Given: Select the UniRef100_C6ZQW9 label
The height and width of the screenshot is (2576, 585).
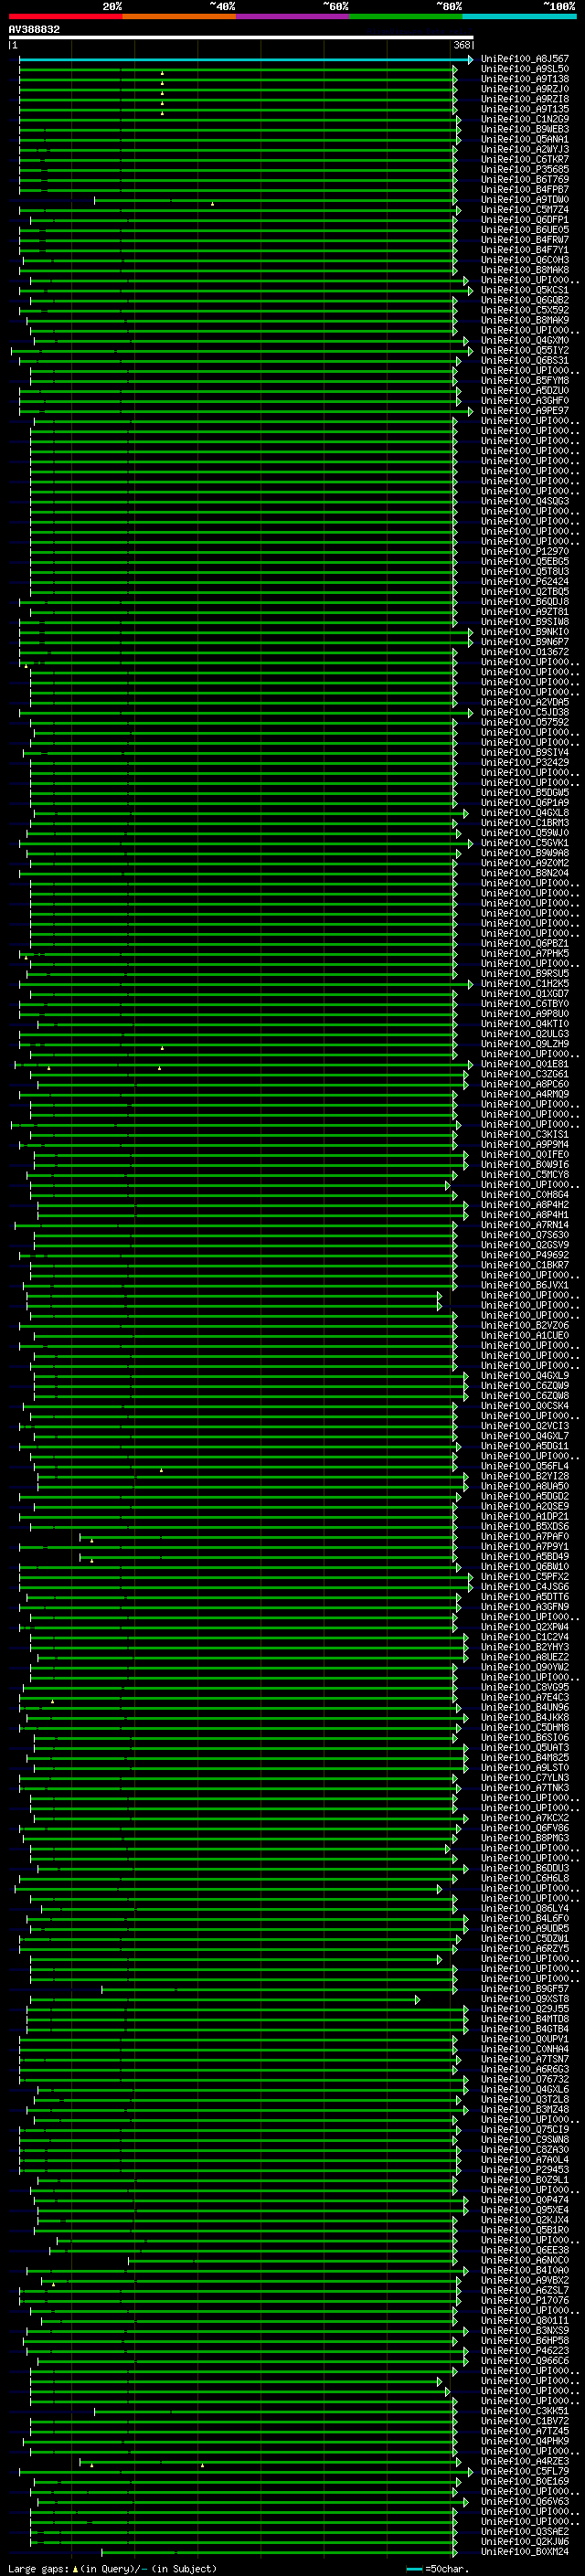Looking at the screenshot, I should (x=525, y=1386).
